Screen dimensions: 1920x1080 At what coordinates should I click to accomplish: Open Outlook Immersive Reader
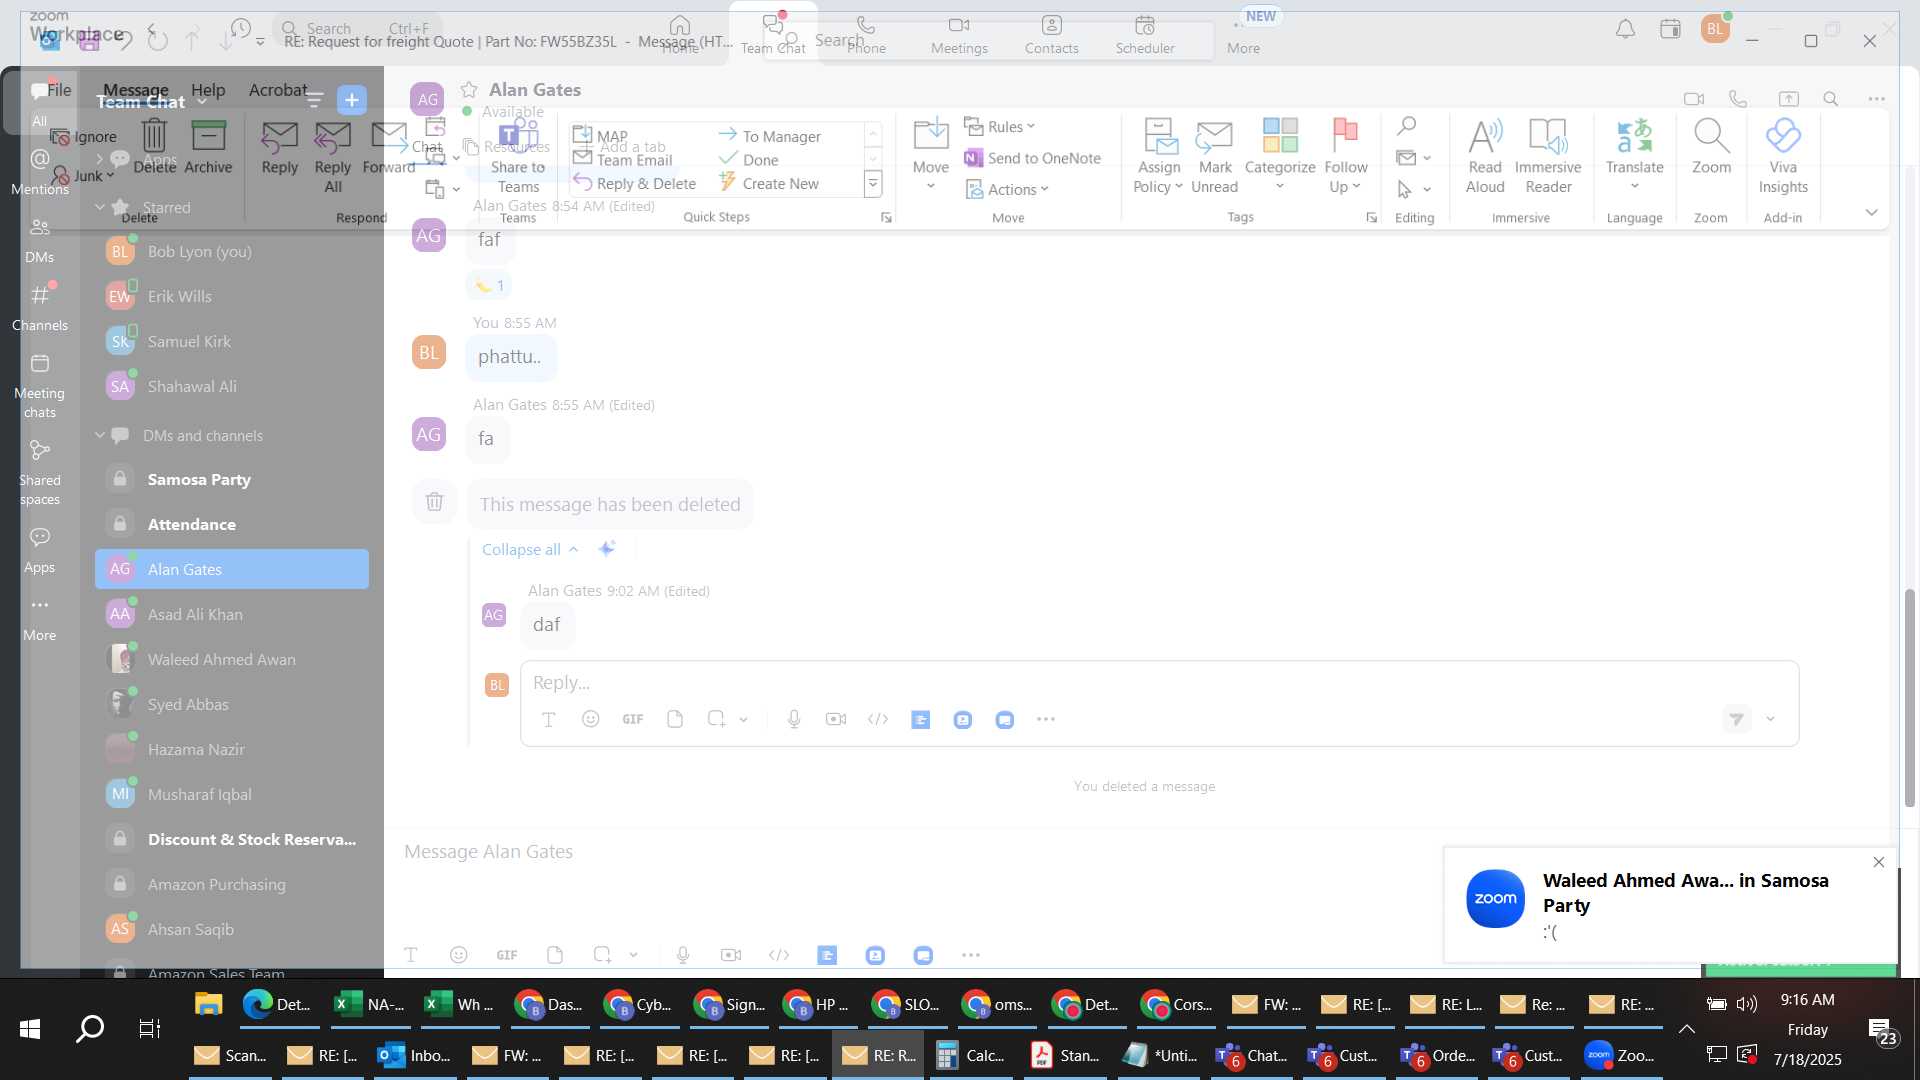click(x=1548, y=156)
